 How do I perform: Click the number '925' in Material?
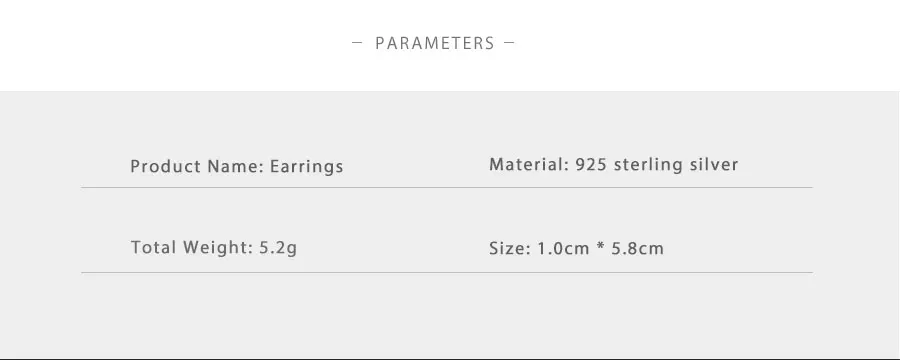point(592,165)
